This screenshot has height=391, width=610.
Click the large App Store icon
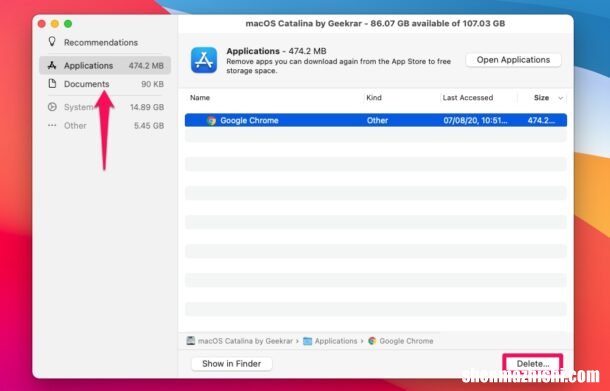tap(204, 60)
